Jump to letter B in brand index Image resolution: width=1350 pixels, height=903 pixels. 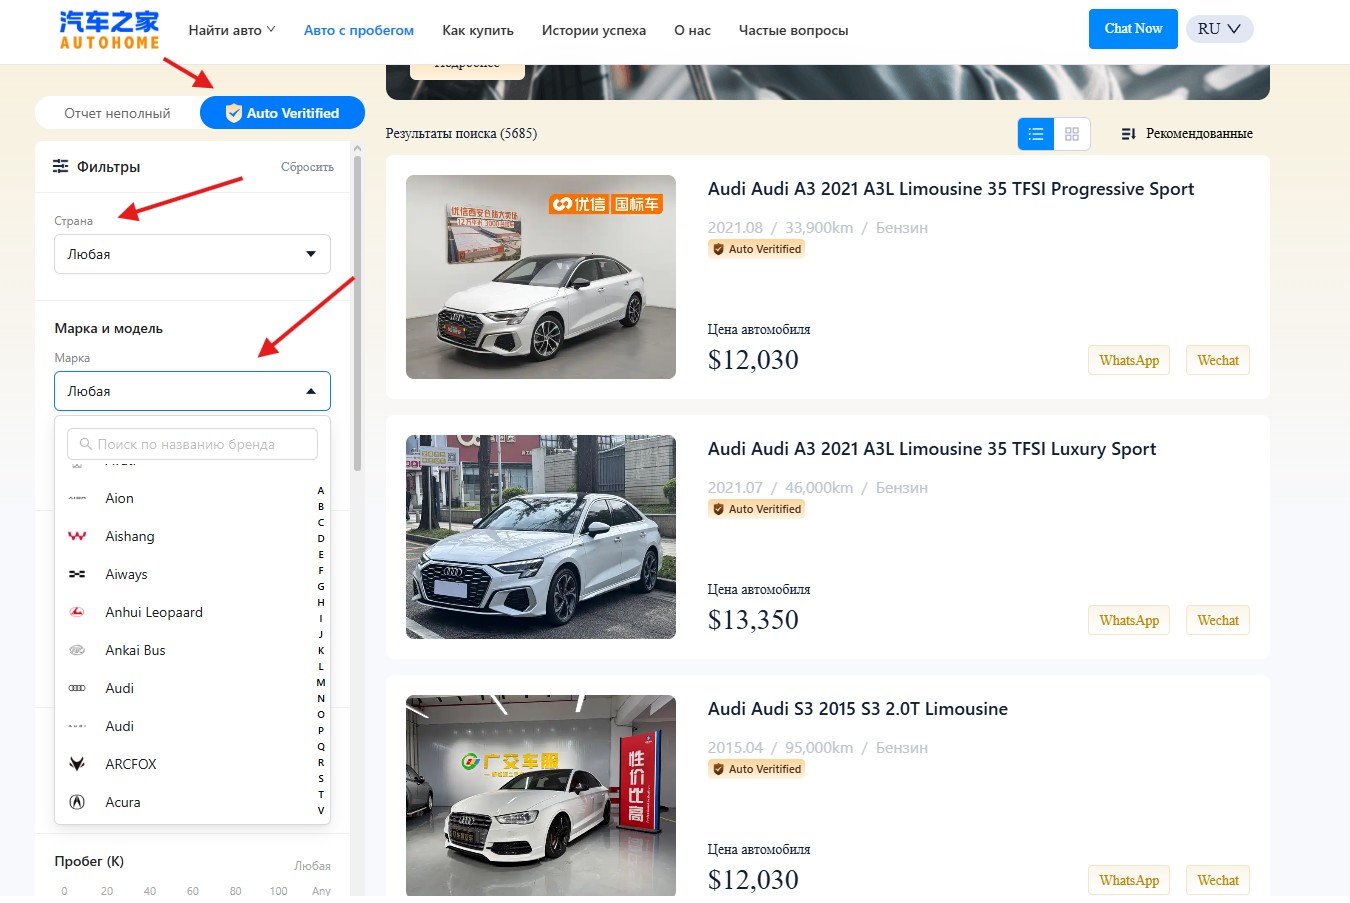tap(321, 507)
